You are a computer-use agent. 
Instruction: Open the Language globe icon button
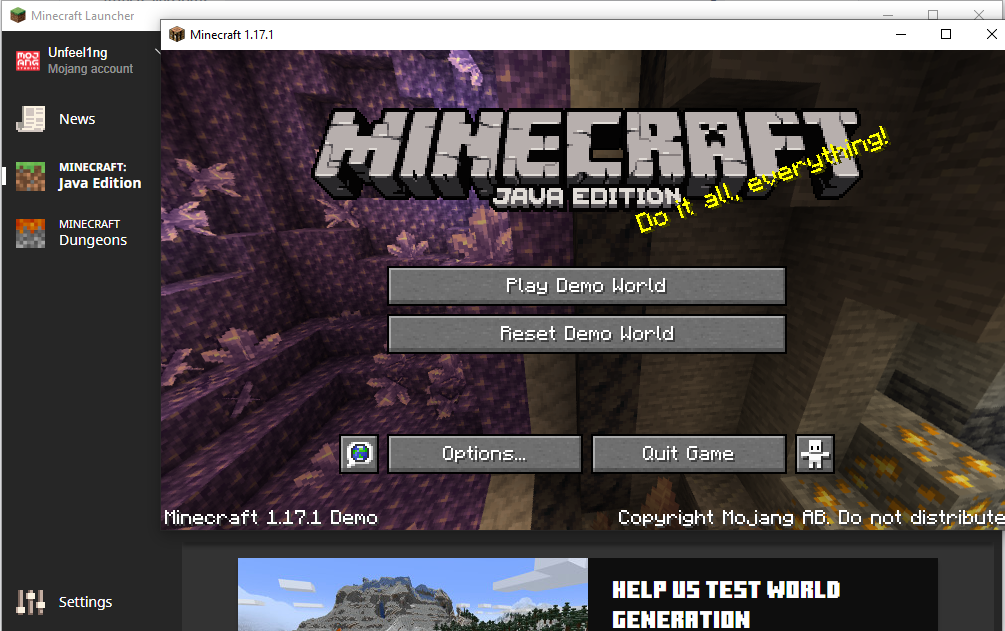tap(359, 454)
